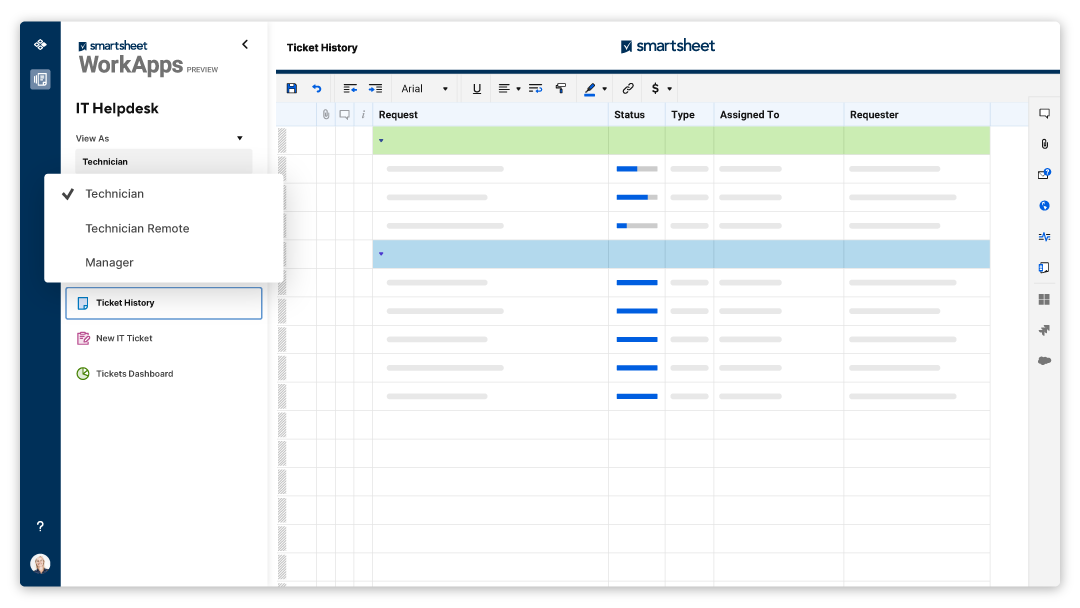The image size is (1080, 608).
Task: Choose Technician Remote from the role list
Action: (x=137, y=229)
